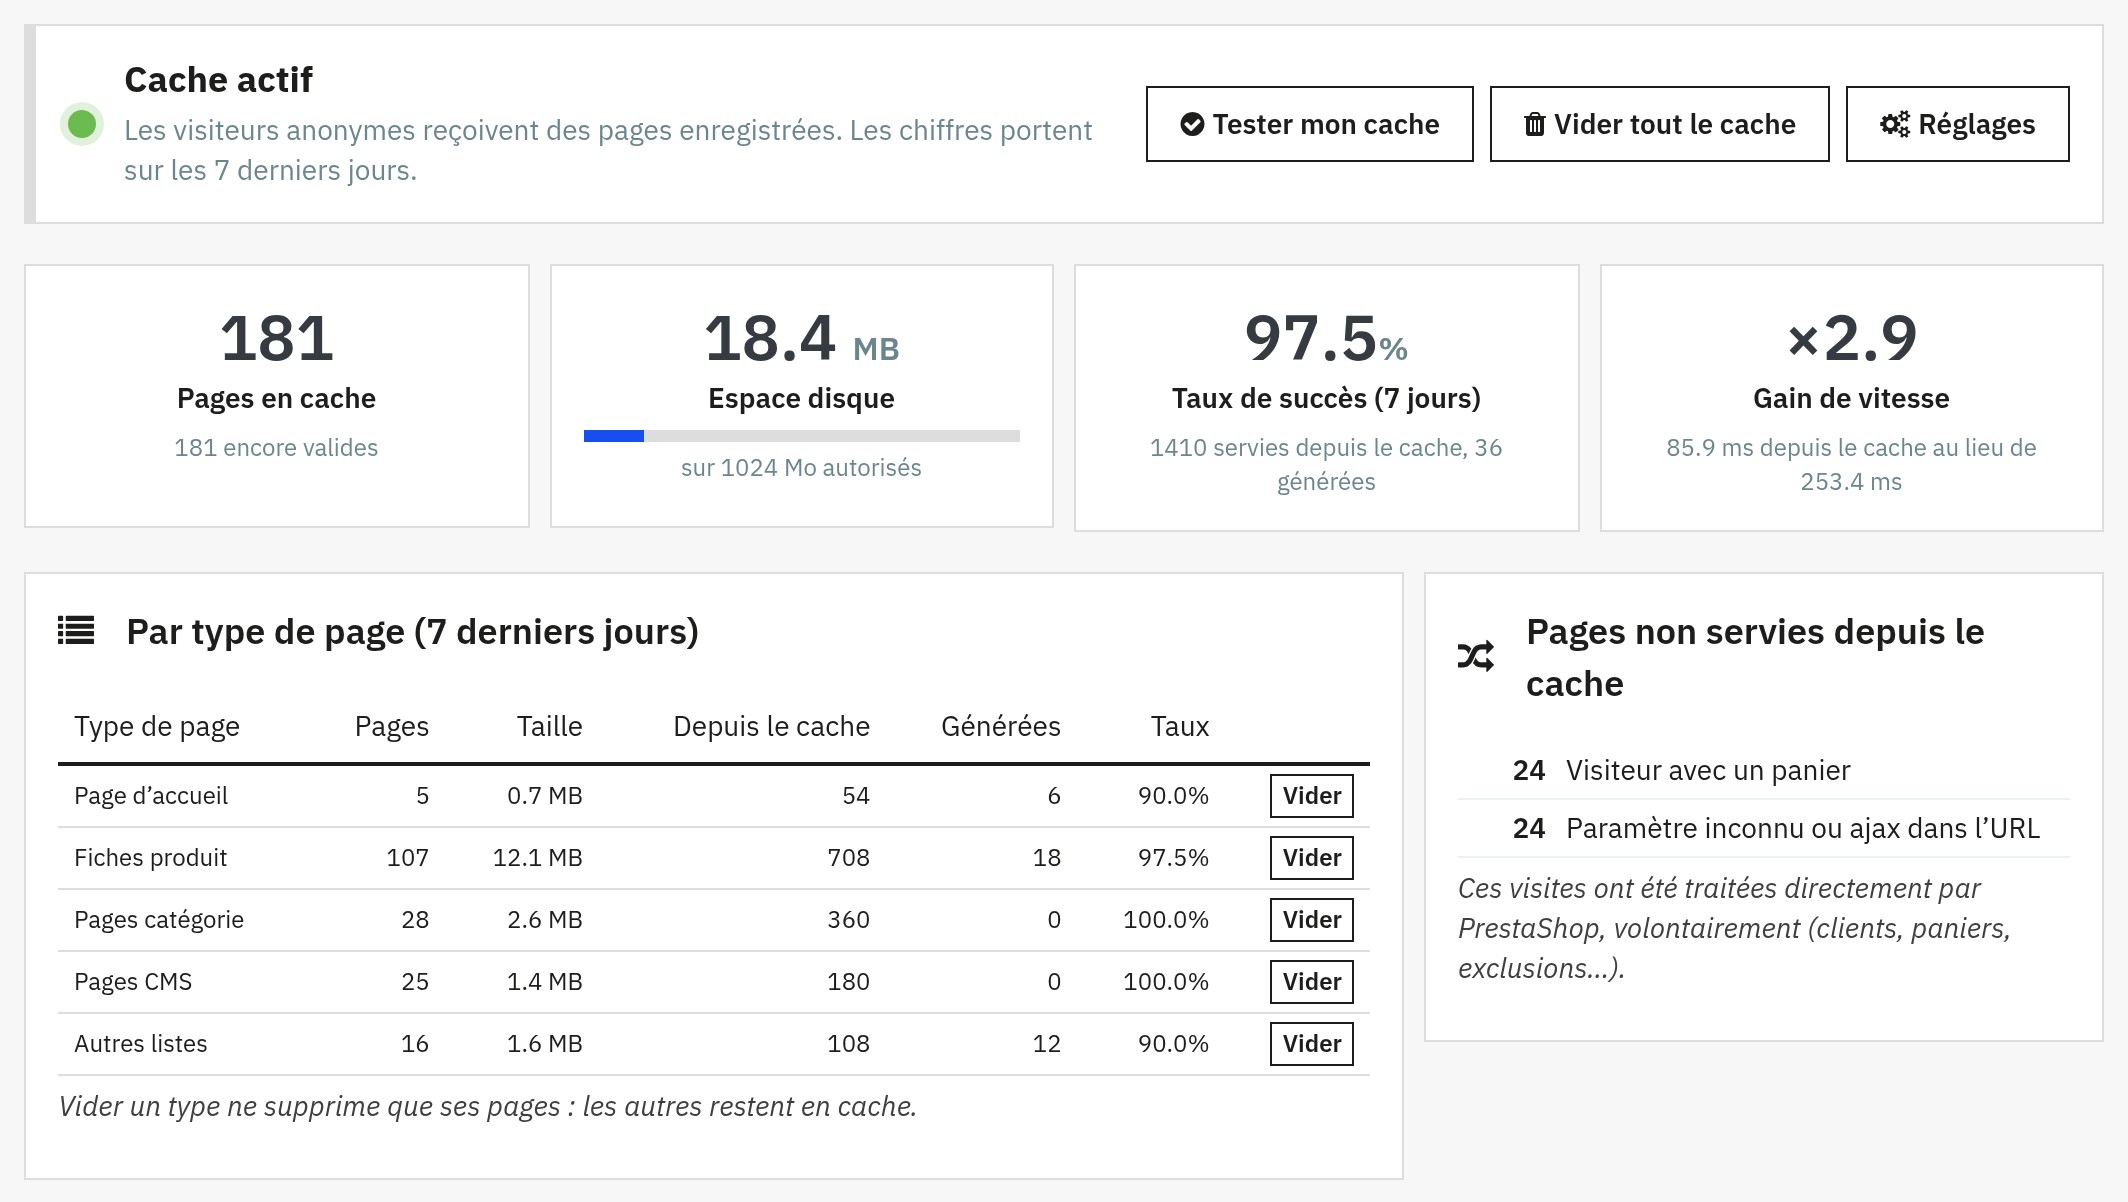Click the Pages catégorie row label
Image resolution: width=2128 pixels, height=1202 pixels.
point(159,920)
